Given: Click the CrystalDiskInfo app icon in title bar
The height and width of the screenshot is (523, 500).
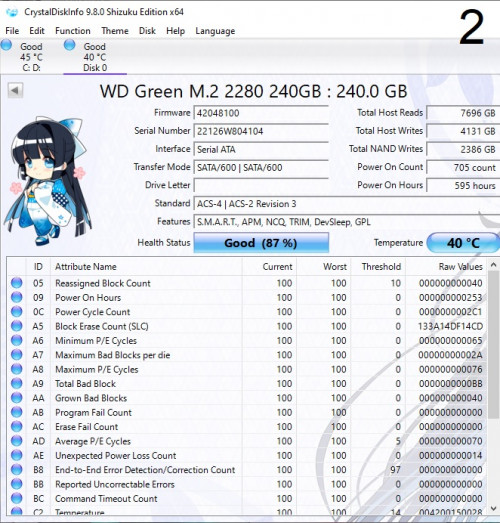Looking at the screenshot, I should click(x=12, y=12).
